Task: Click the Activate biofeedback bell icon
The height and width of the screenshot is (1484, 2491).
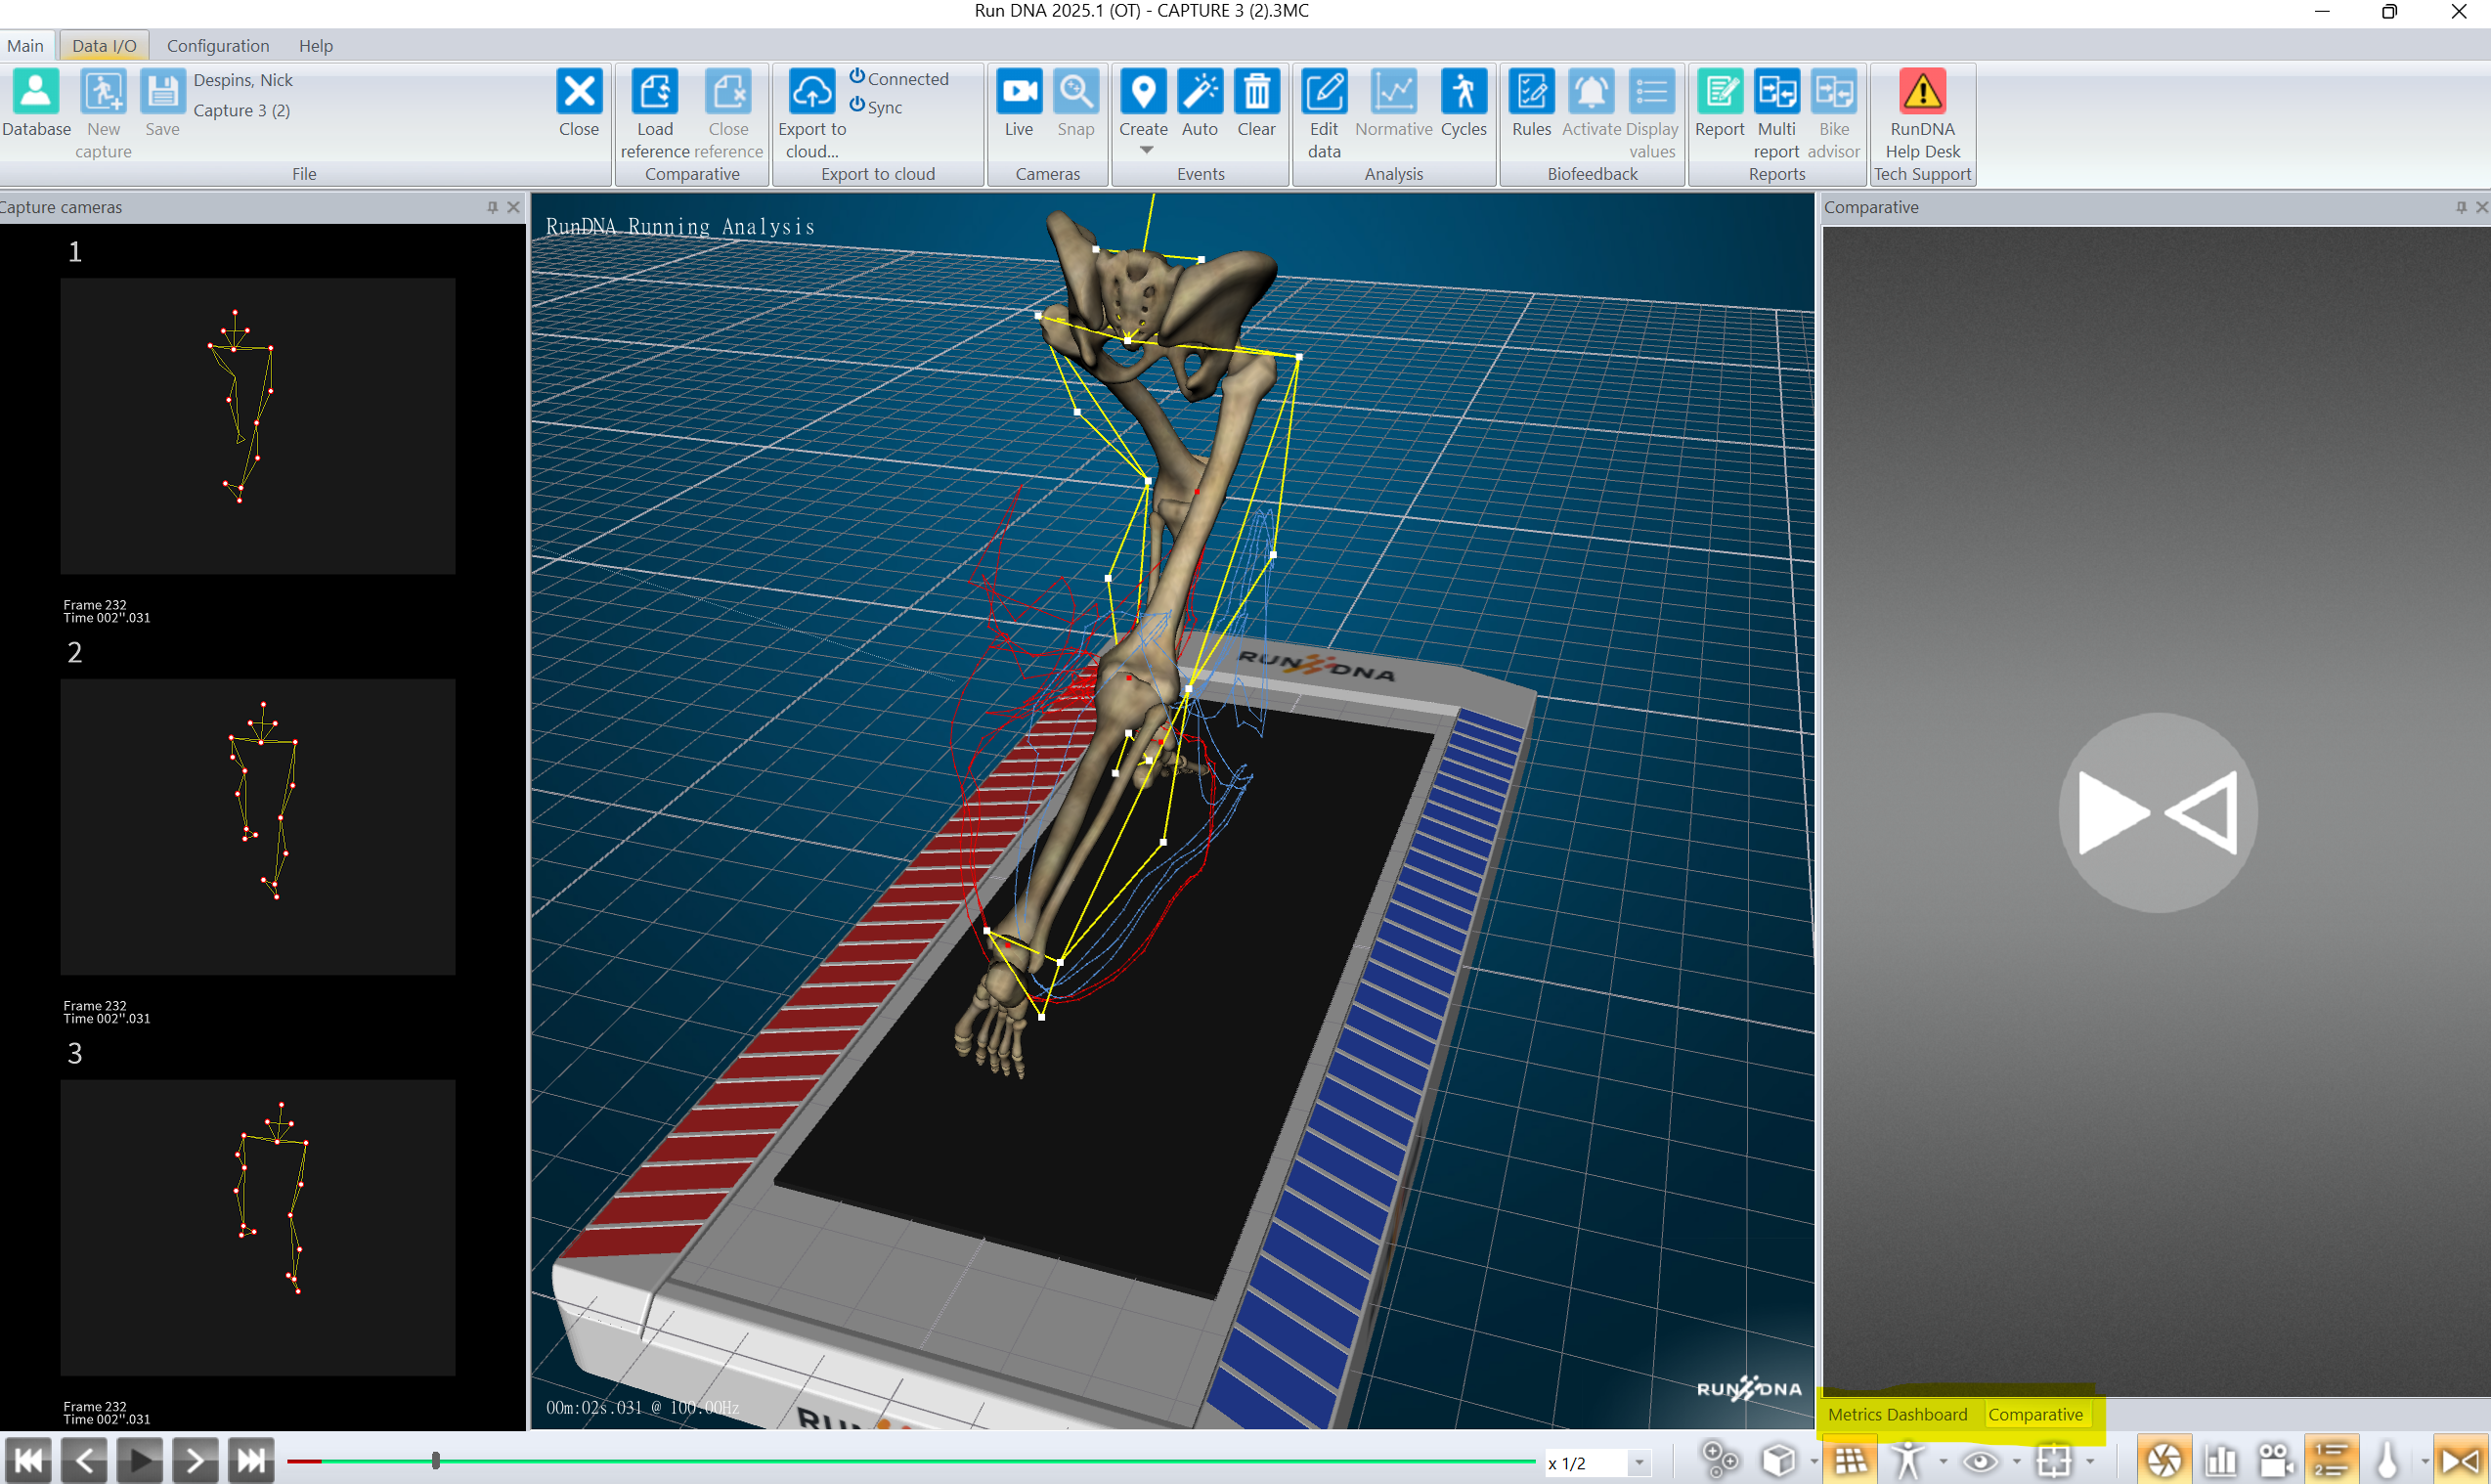Action: (1591, 92)
